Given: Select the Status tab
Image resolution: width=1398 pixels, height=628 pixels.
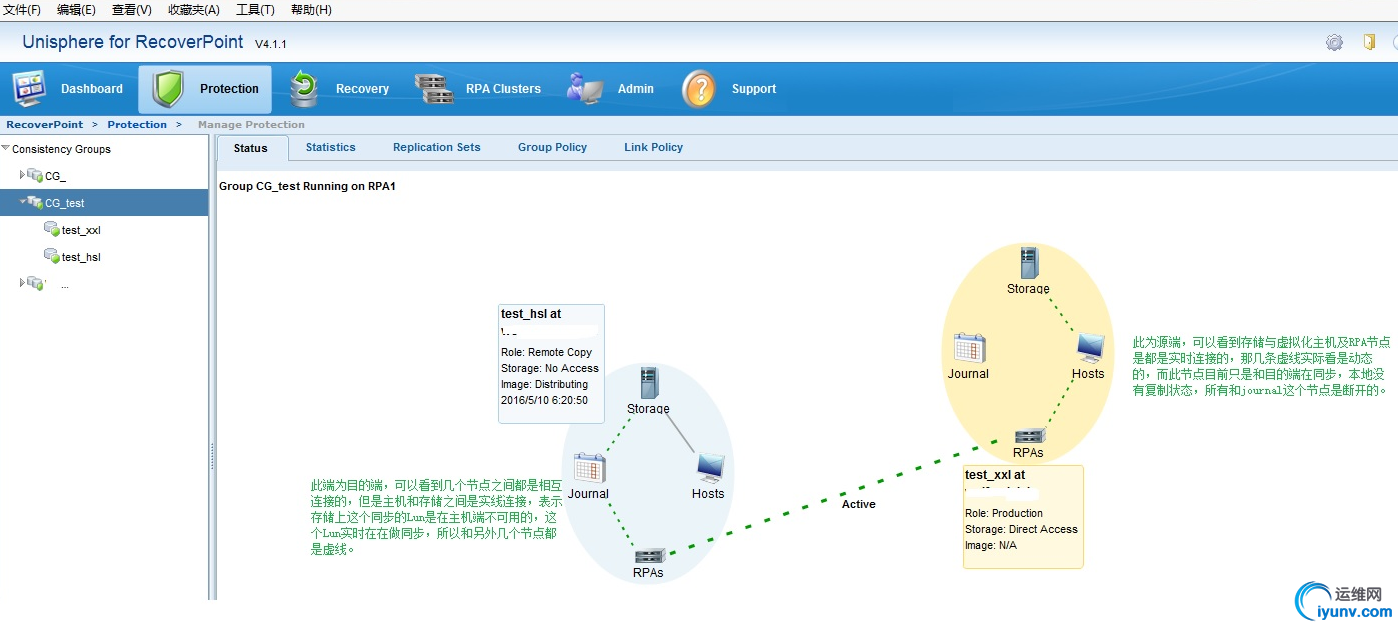Looking at the screenshot, I should [251, 148].
